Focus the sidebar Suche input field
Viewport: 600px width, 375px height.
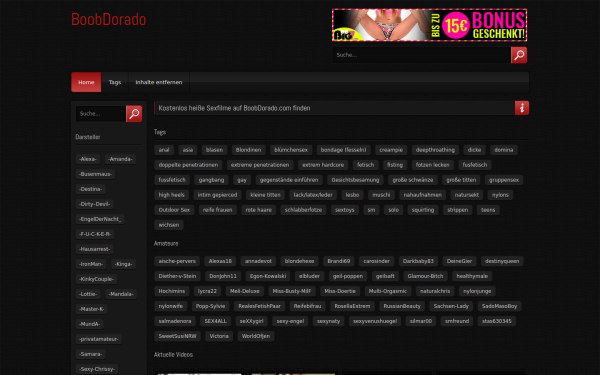point(101,114)
